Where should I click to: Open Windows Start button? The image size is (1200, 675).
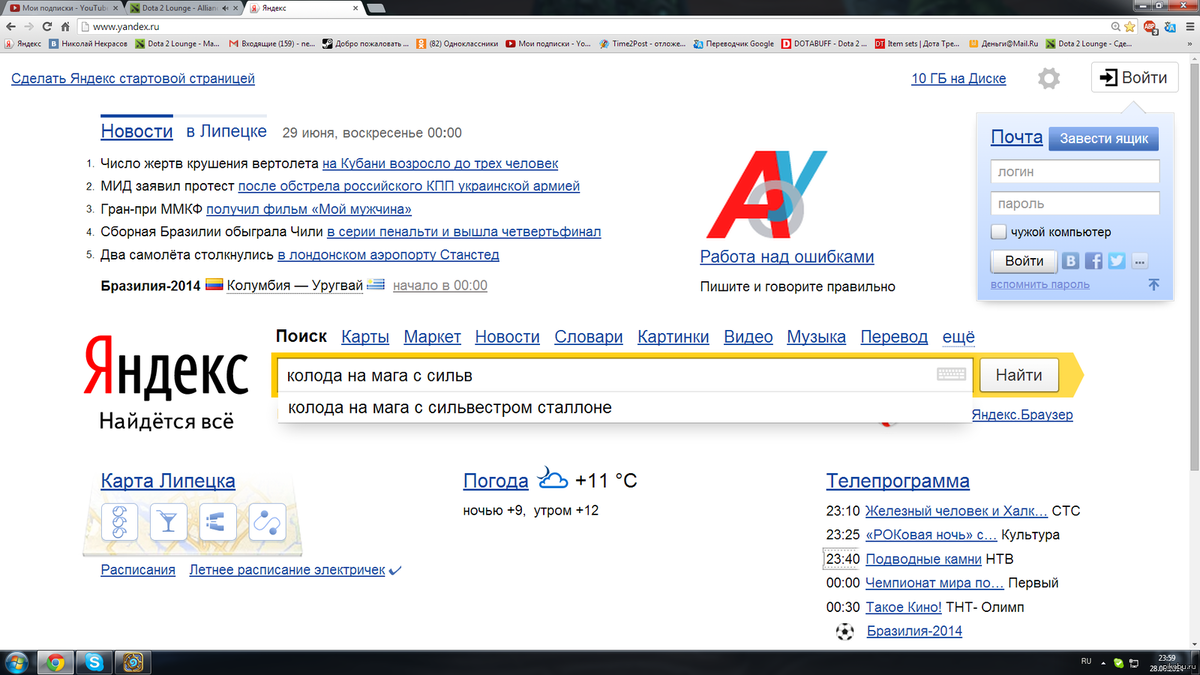[x=16, y=662]
